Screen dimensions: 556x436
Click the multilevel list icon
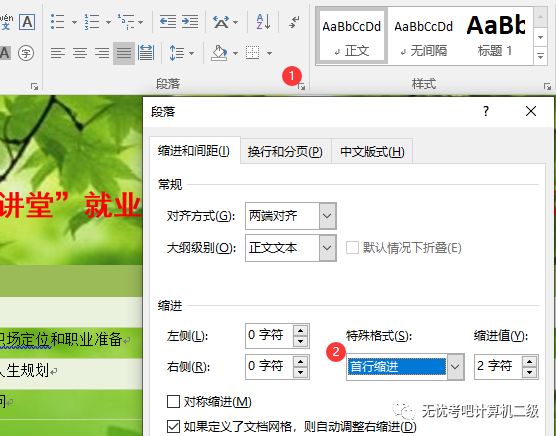[126, 22]
